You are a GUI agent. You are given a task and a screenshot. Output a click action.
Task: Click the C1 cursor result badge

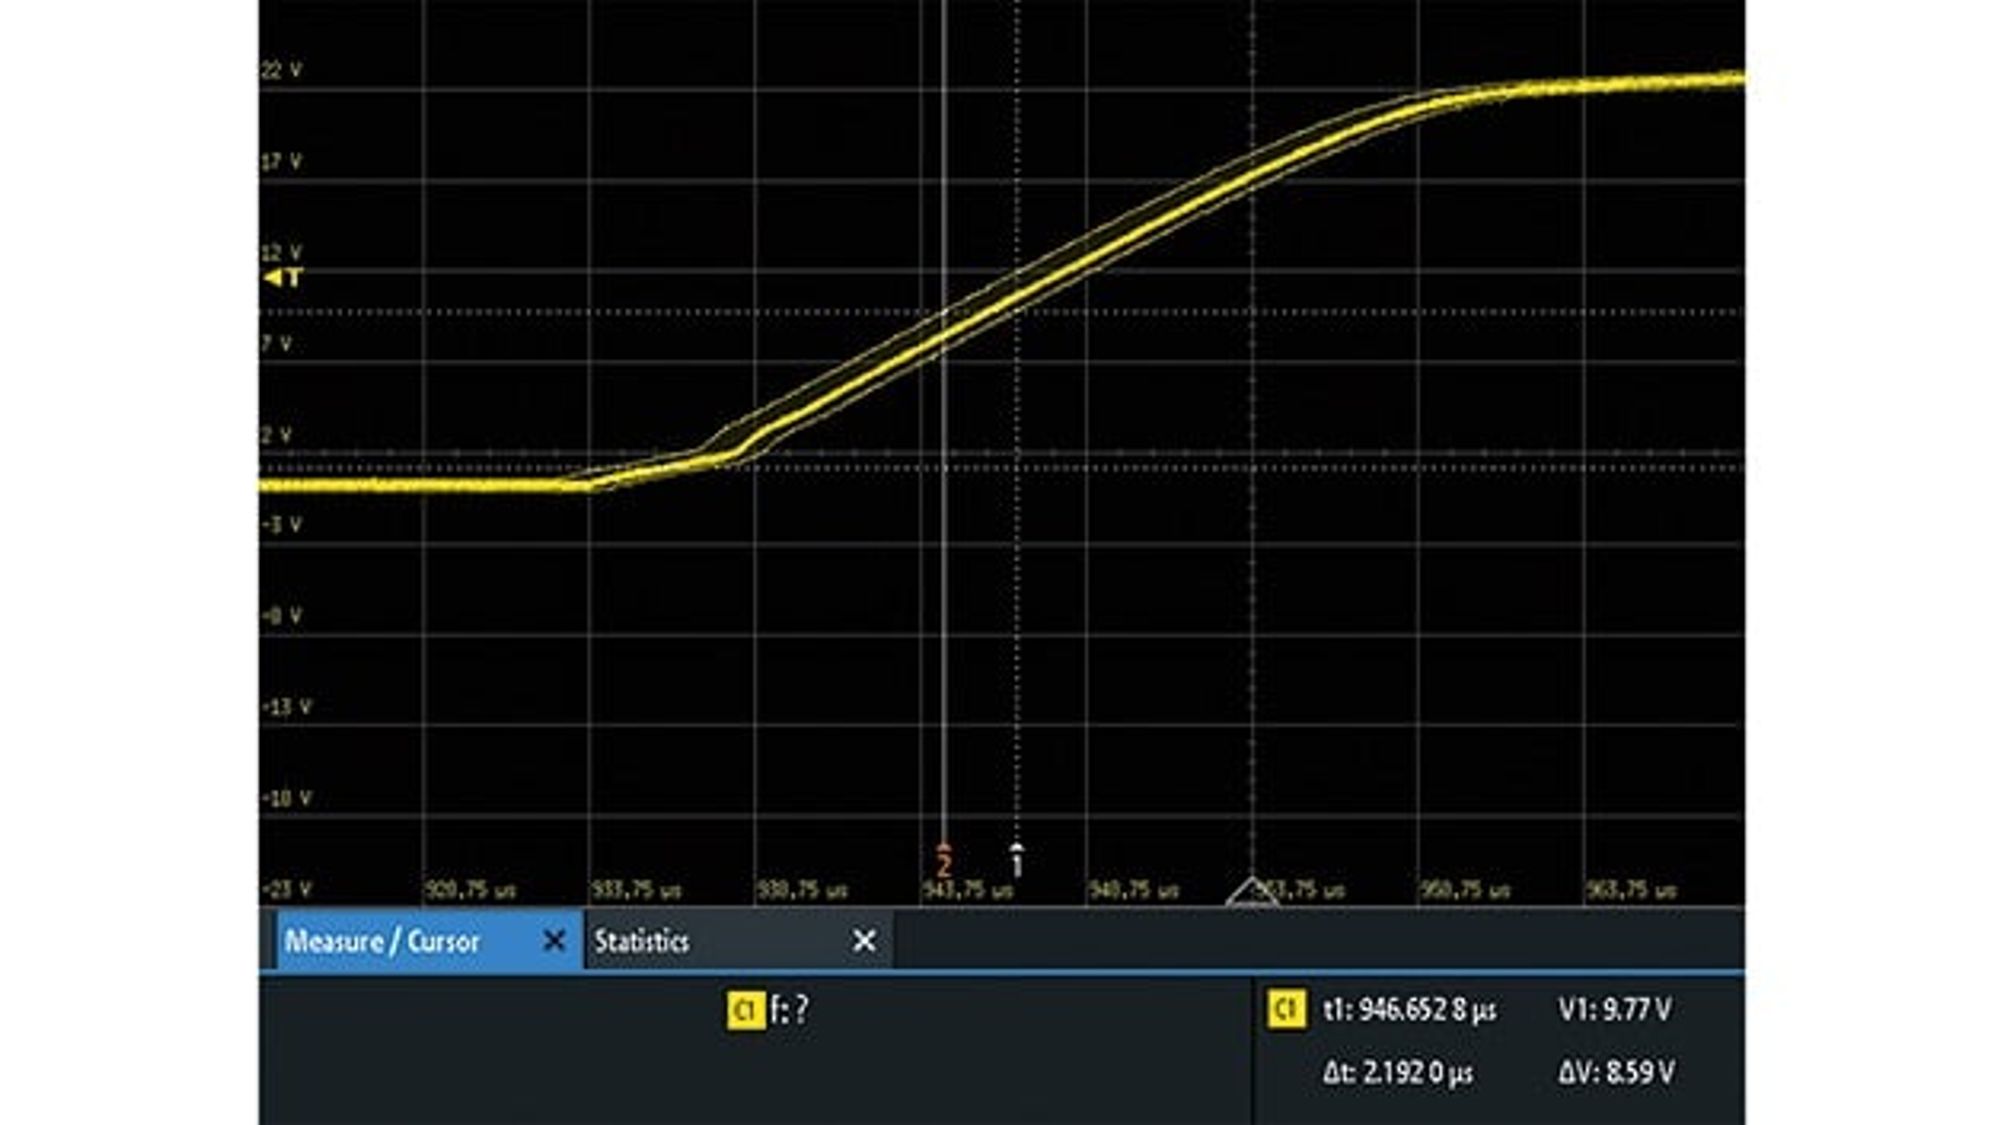[1286, 1009]
